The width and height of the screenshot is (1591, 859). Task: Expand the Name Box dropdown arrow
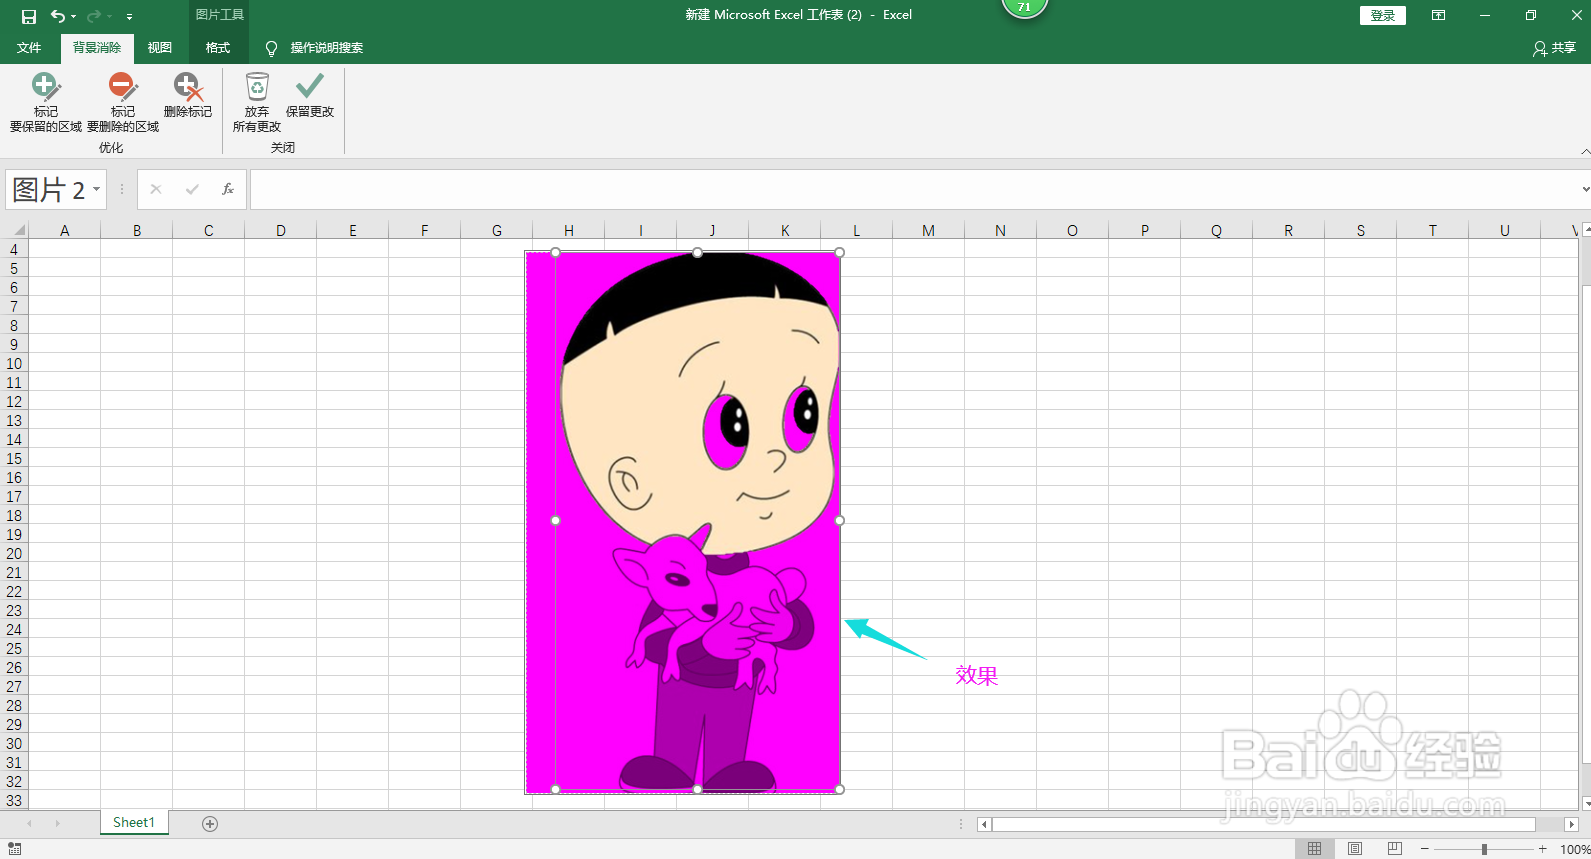click(x=97, y=189)
